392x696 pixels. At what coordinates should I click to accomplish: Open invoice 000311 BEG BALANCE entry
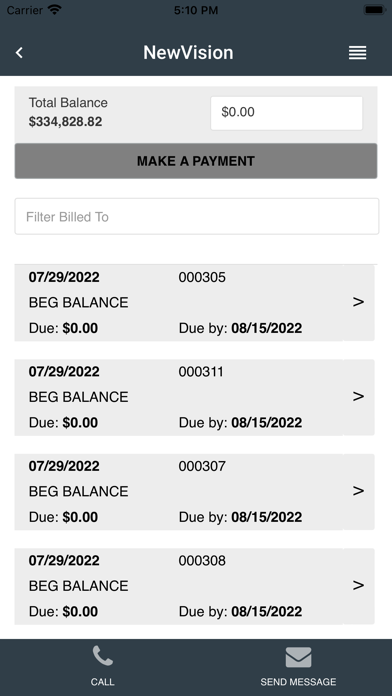(x=79, y=397)
